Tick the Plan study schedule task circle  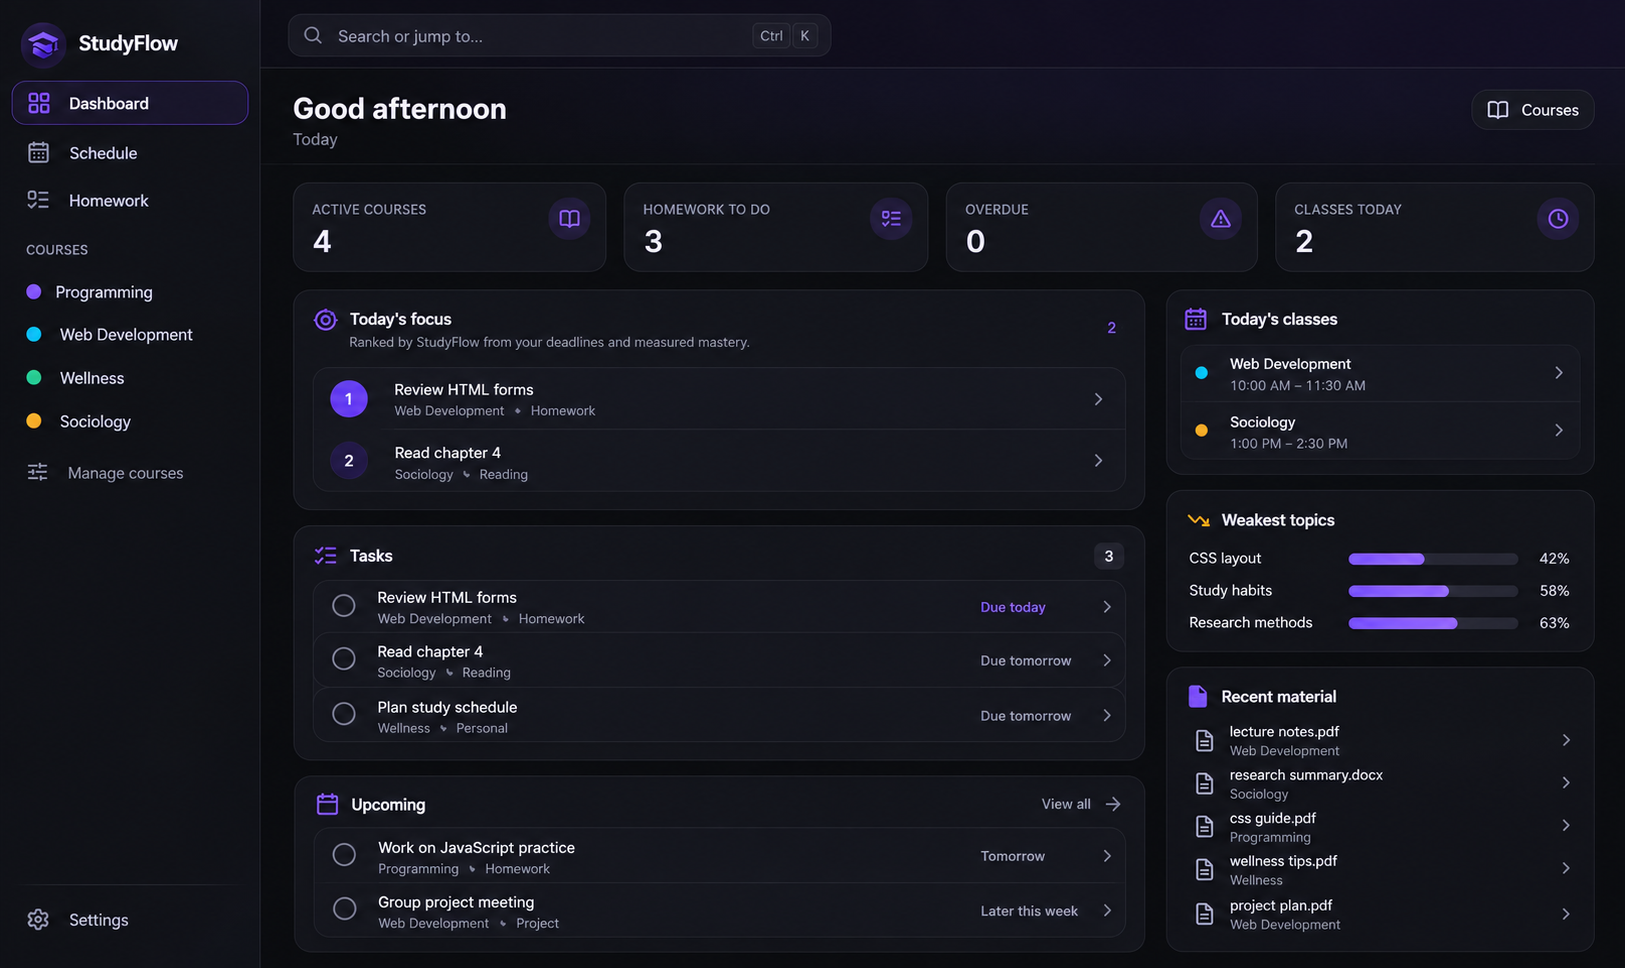[x=344, y=714]
